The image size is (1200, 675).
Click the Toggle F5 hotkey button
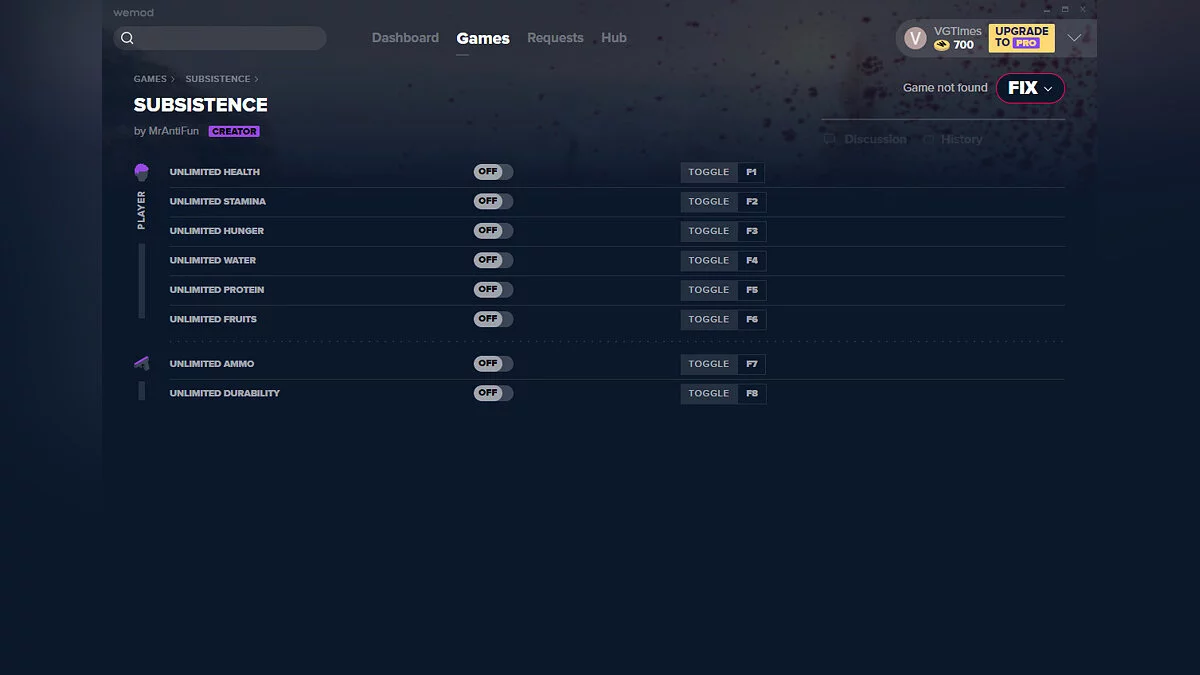723,289
